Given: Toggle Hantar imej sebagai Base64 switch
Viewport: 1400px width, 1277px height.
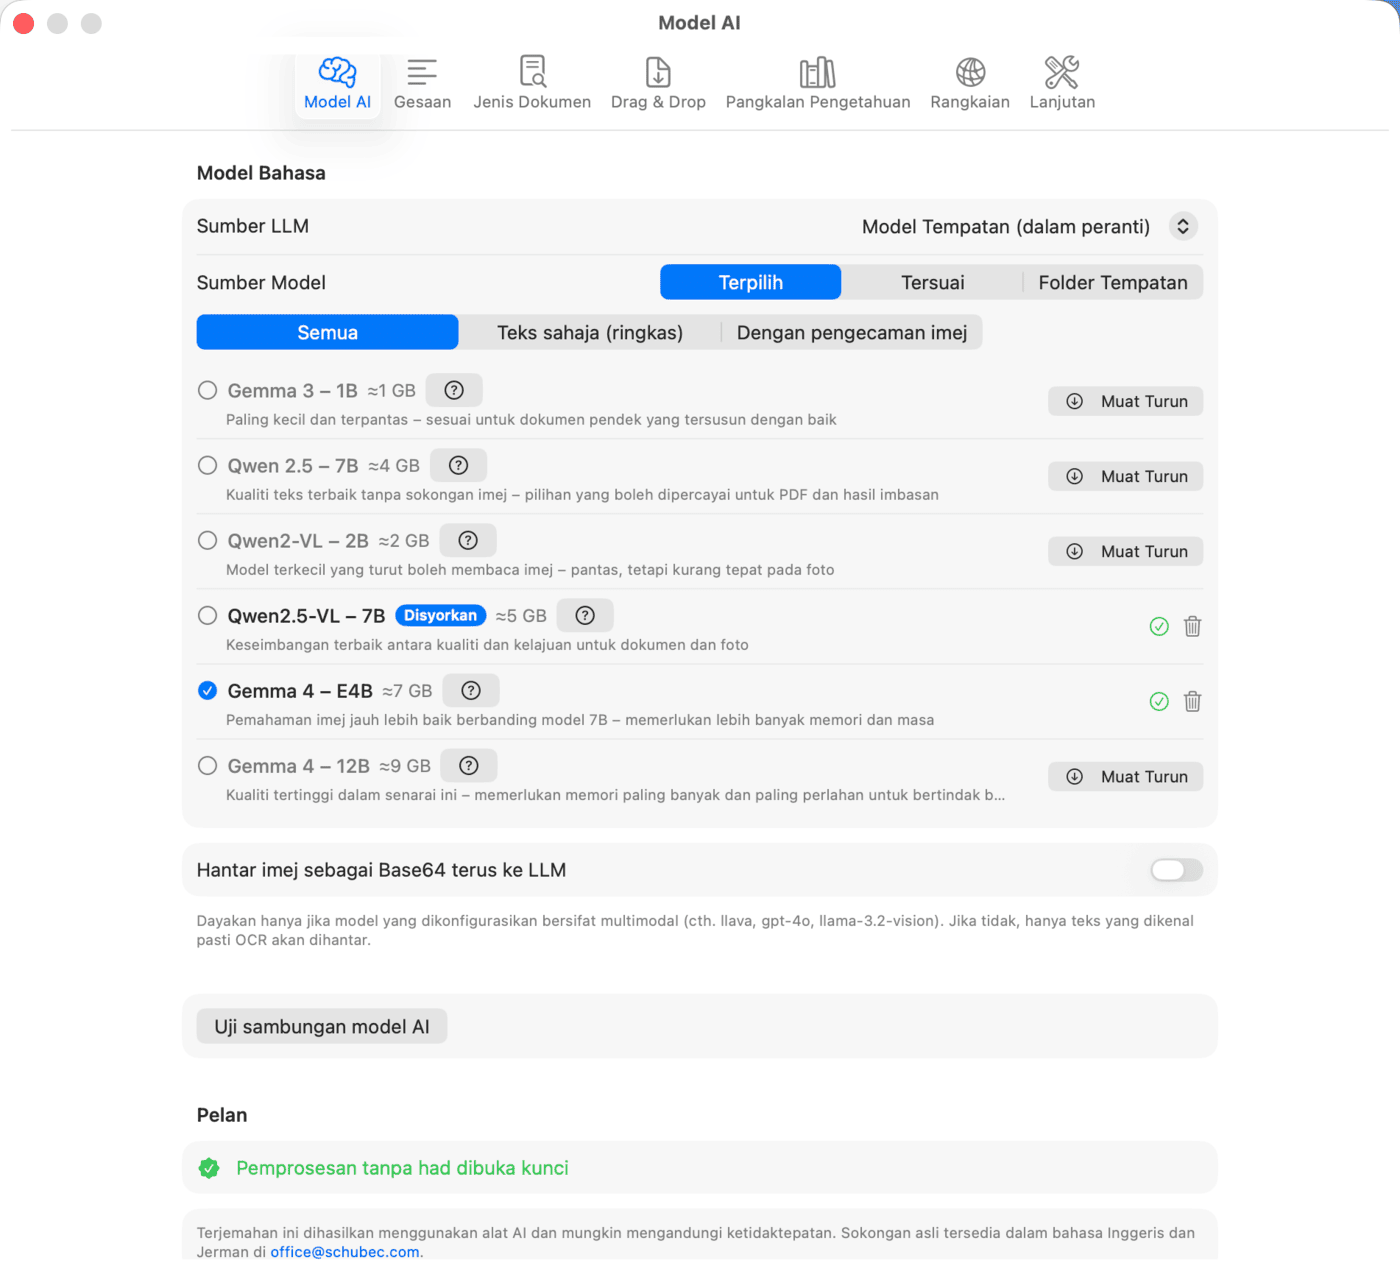Looking at the screenshot, I should click(1176, 870).
